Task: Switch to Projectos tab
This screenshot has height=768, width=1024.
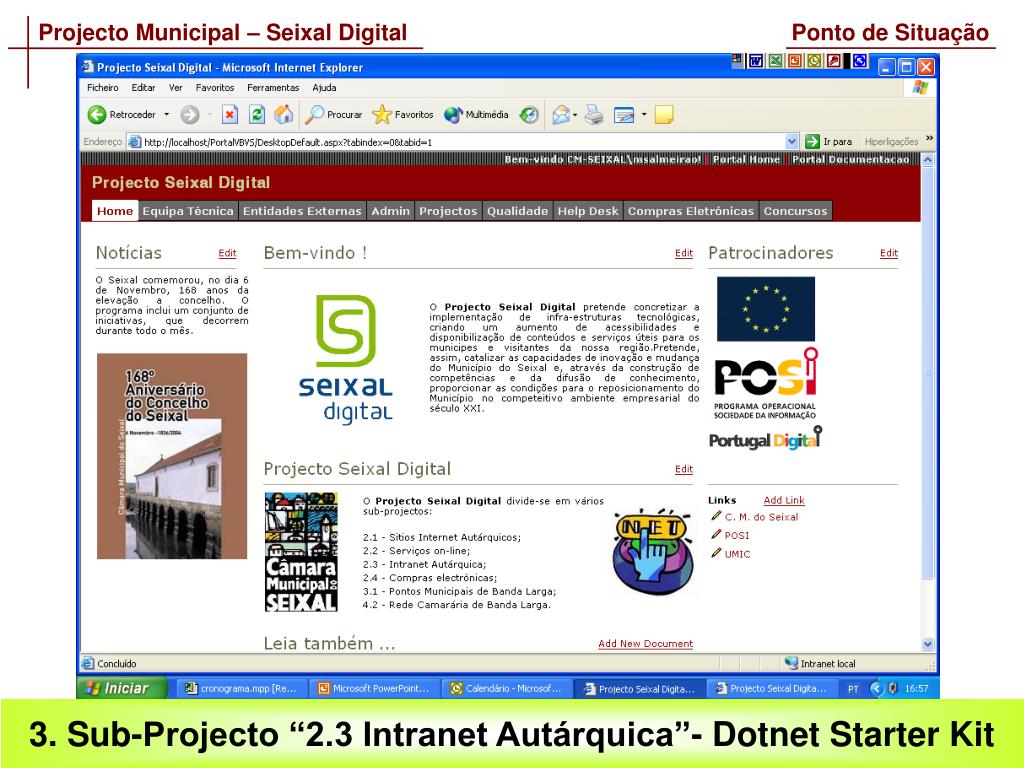Action: (448, 211)
